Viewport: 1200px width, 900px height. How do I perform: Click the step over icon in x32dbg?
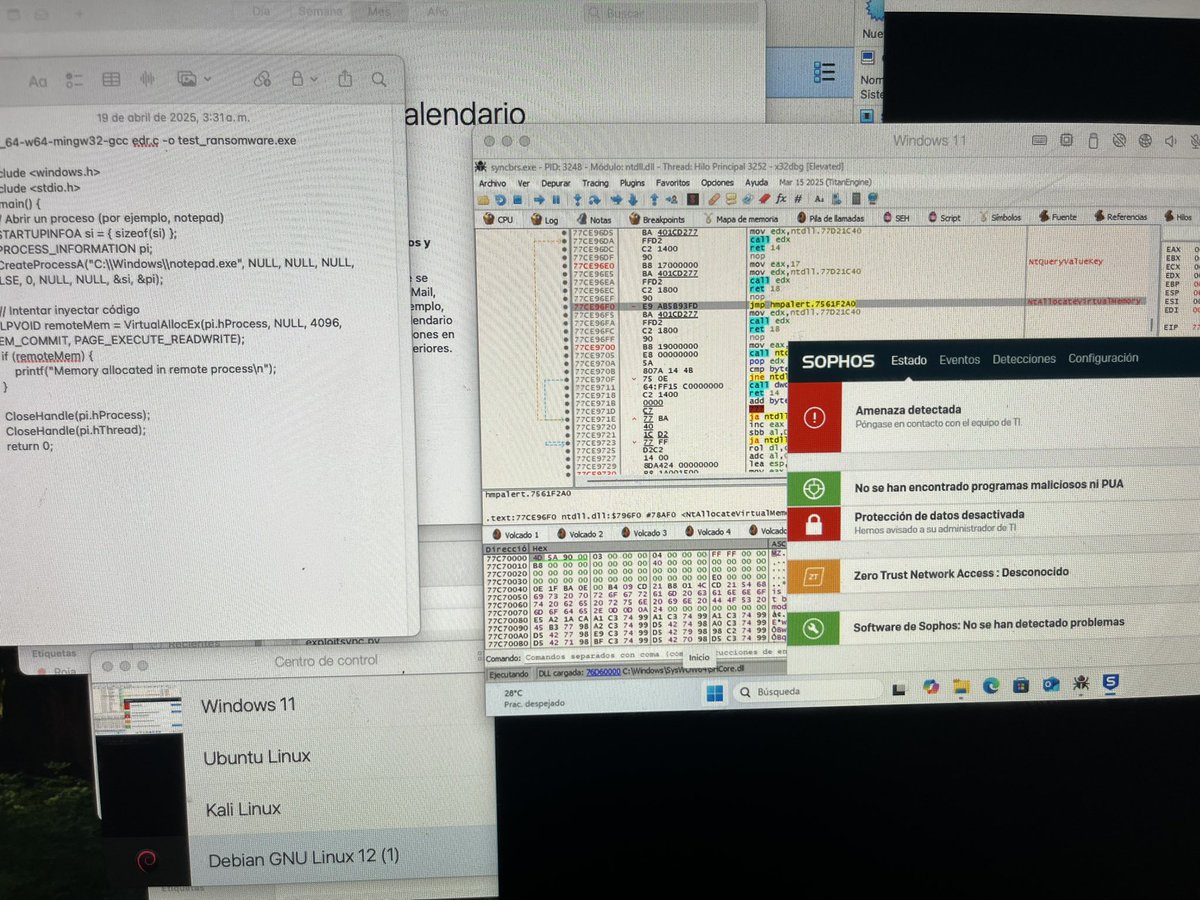(x=594, y=200)
